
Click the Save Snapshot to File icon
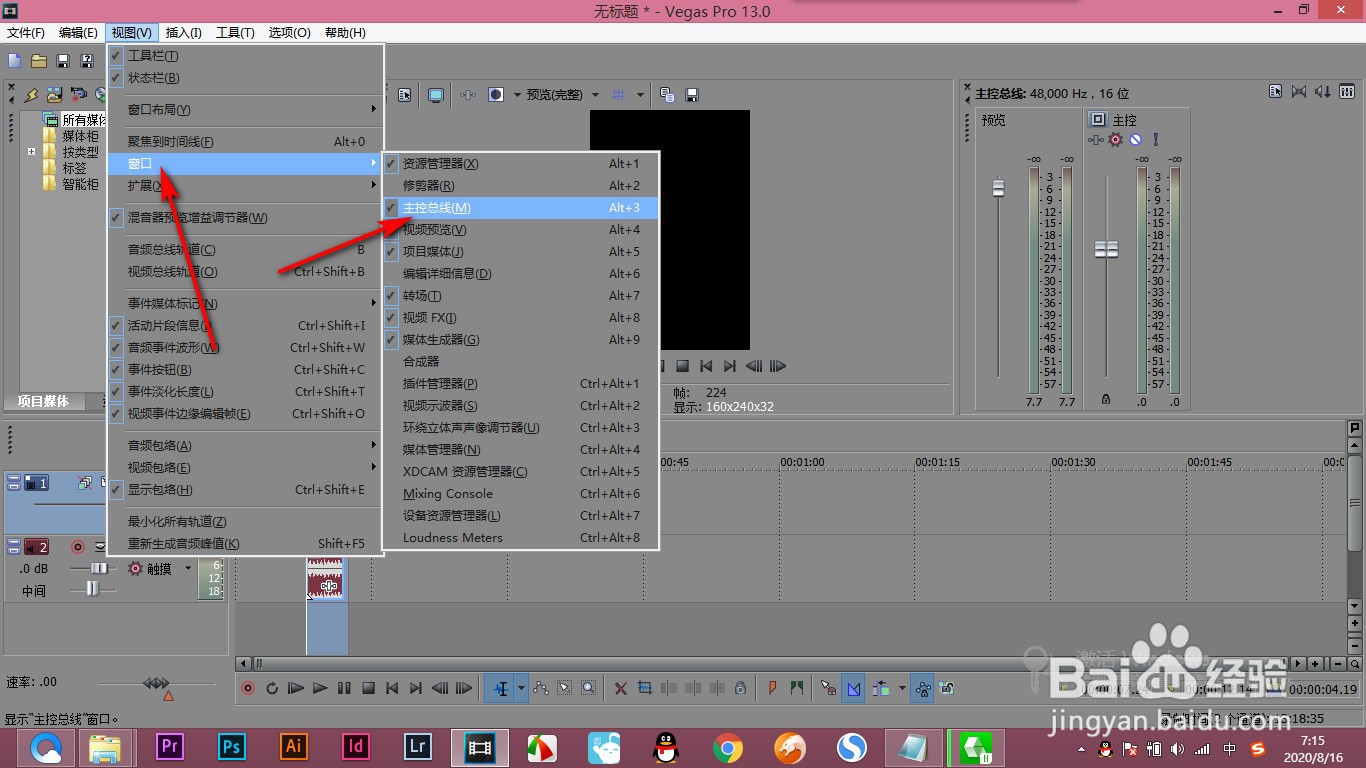[691, 95]
